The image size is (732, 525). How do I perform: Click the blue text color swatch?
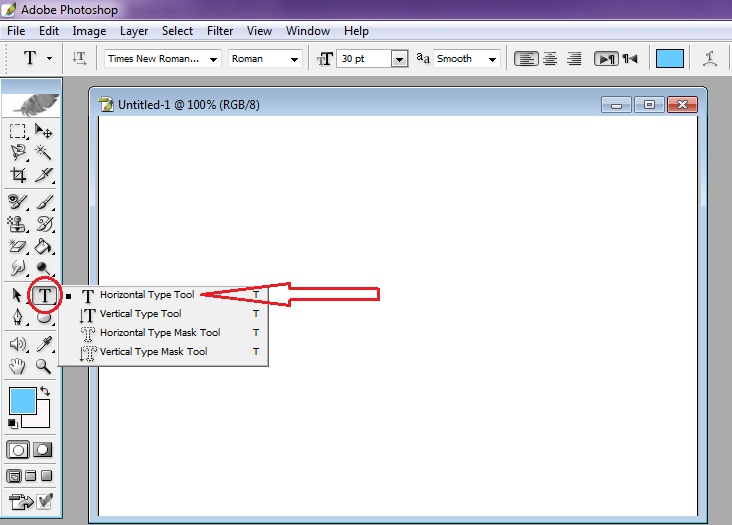click(x=670, y=59)
